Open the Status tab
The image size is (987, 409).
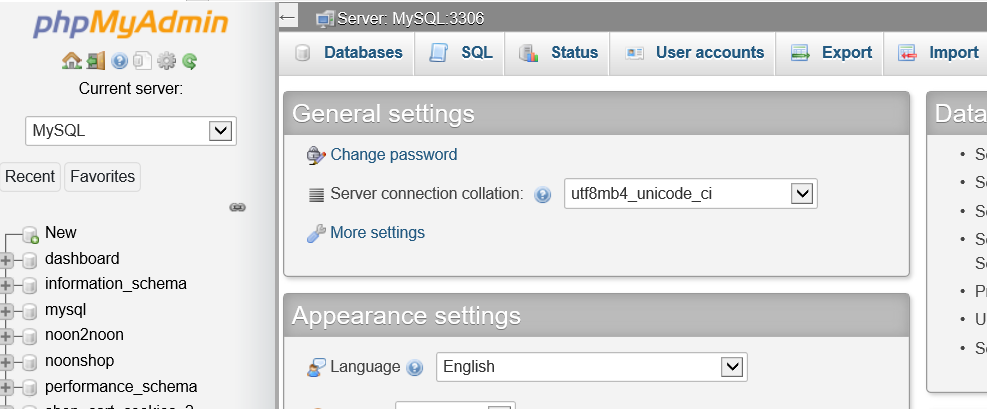(557, 53)
